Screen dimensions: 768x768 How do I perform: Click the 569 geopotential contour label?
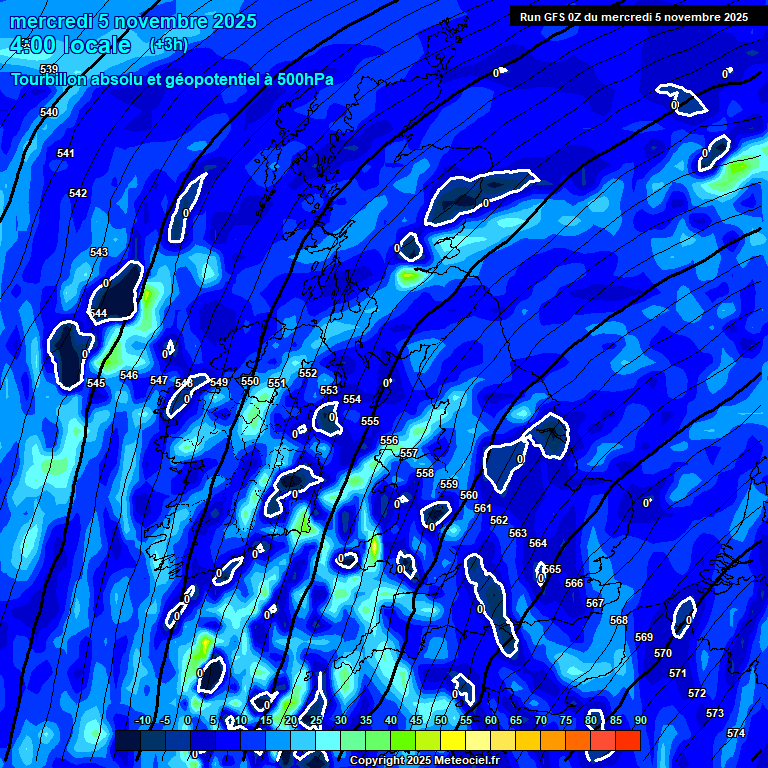click(644, 638)
